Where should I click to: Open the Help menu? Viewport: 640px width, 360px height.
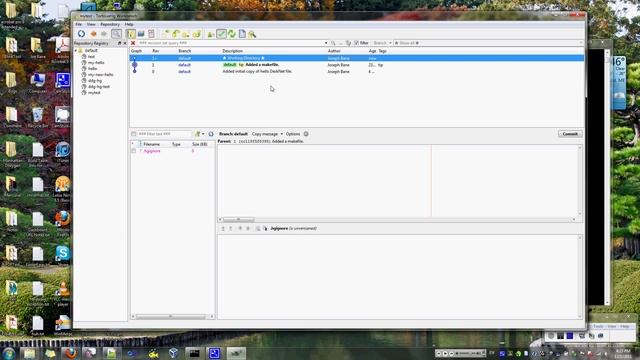[129, 24]
